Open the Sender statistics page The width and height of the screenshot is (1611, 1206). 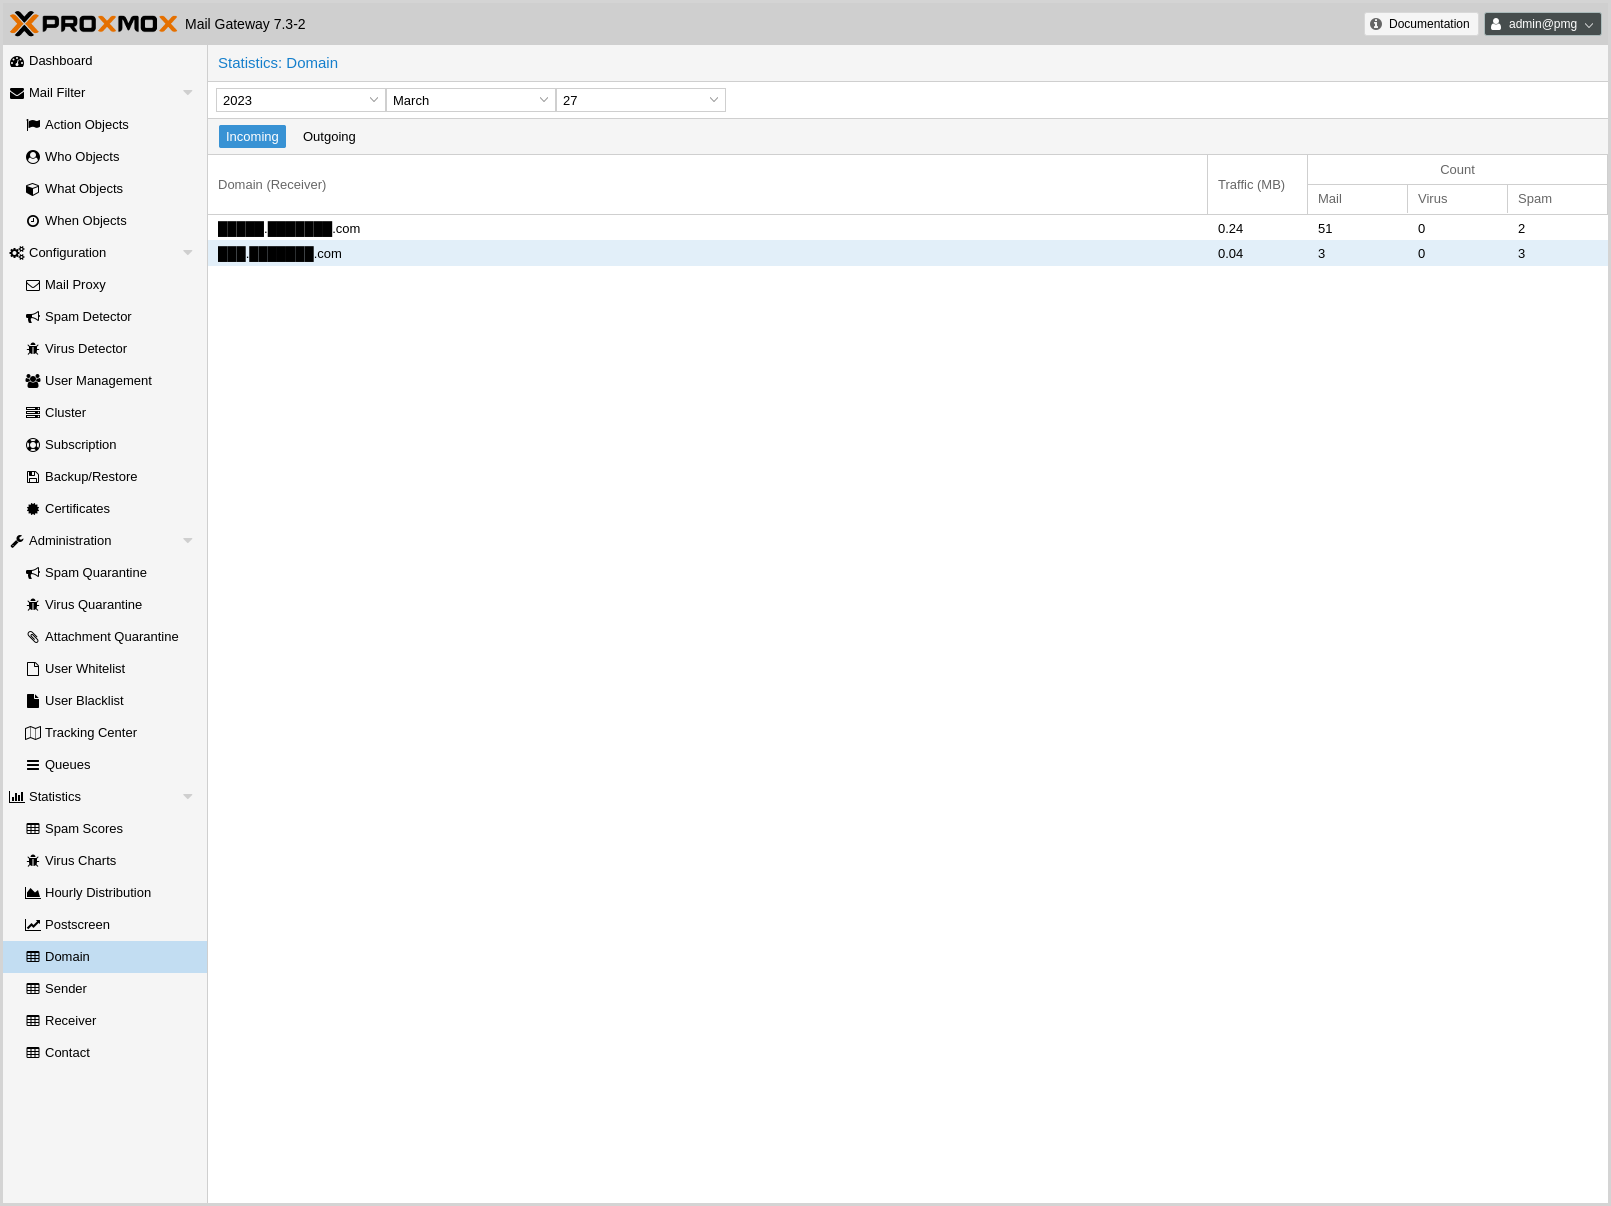66,989
